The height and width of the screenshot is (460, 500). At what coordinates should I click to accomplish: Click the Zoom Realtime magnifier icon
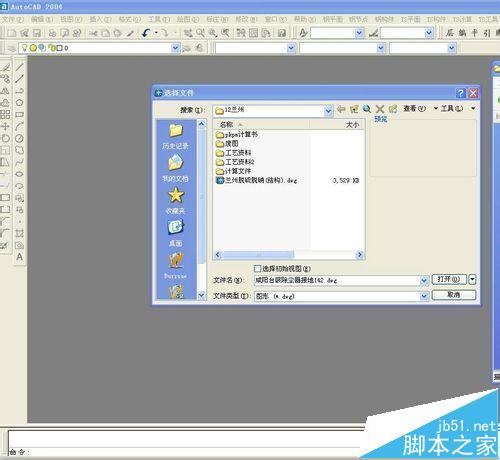[x=200, y=33]
